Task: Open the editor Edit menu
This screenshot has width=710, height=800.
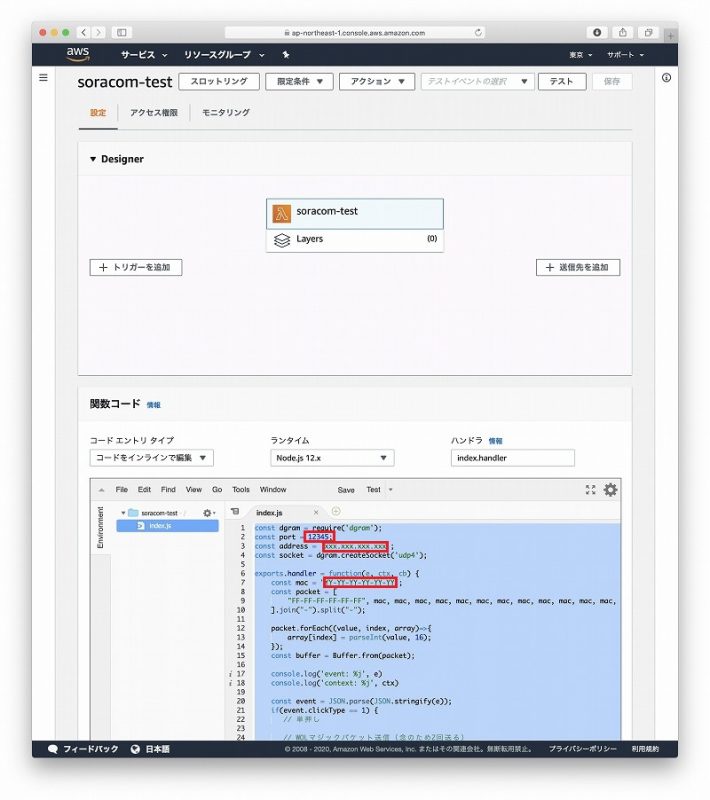Action: [144, 490]
